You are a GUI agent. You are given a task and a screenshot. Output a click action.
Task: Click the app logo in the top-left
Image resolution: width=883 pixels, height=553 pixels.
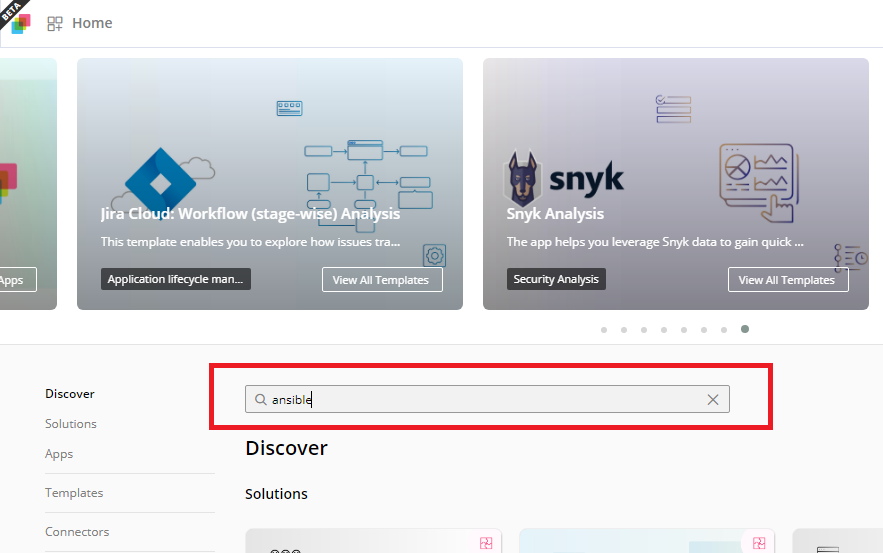coord(21,24)
